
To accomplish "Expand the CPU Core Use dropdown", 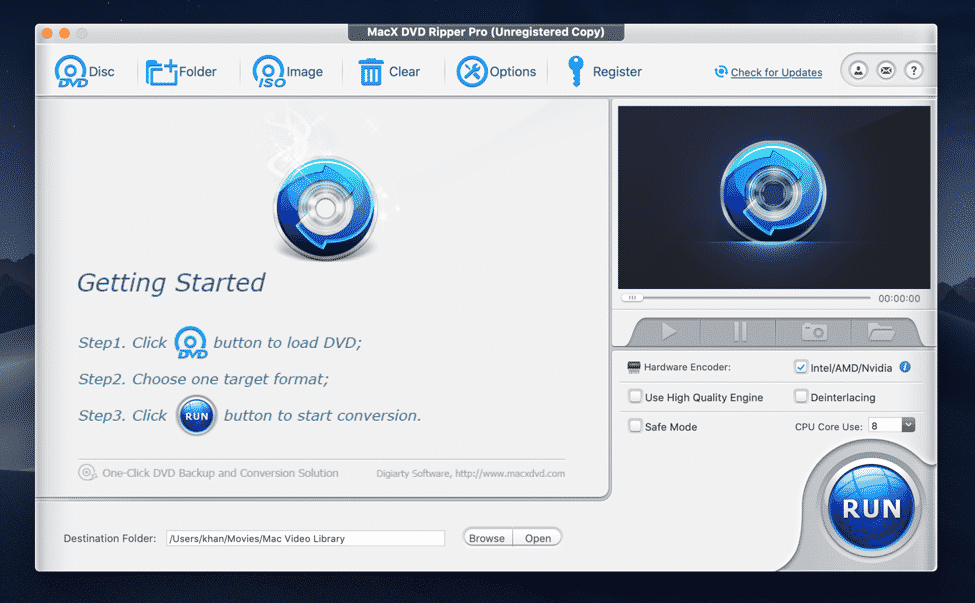I will pos(908,425).
